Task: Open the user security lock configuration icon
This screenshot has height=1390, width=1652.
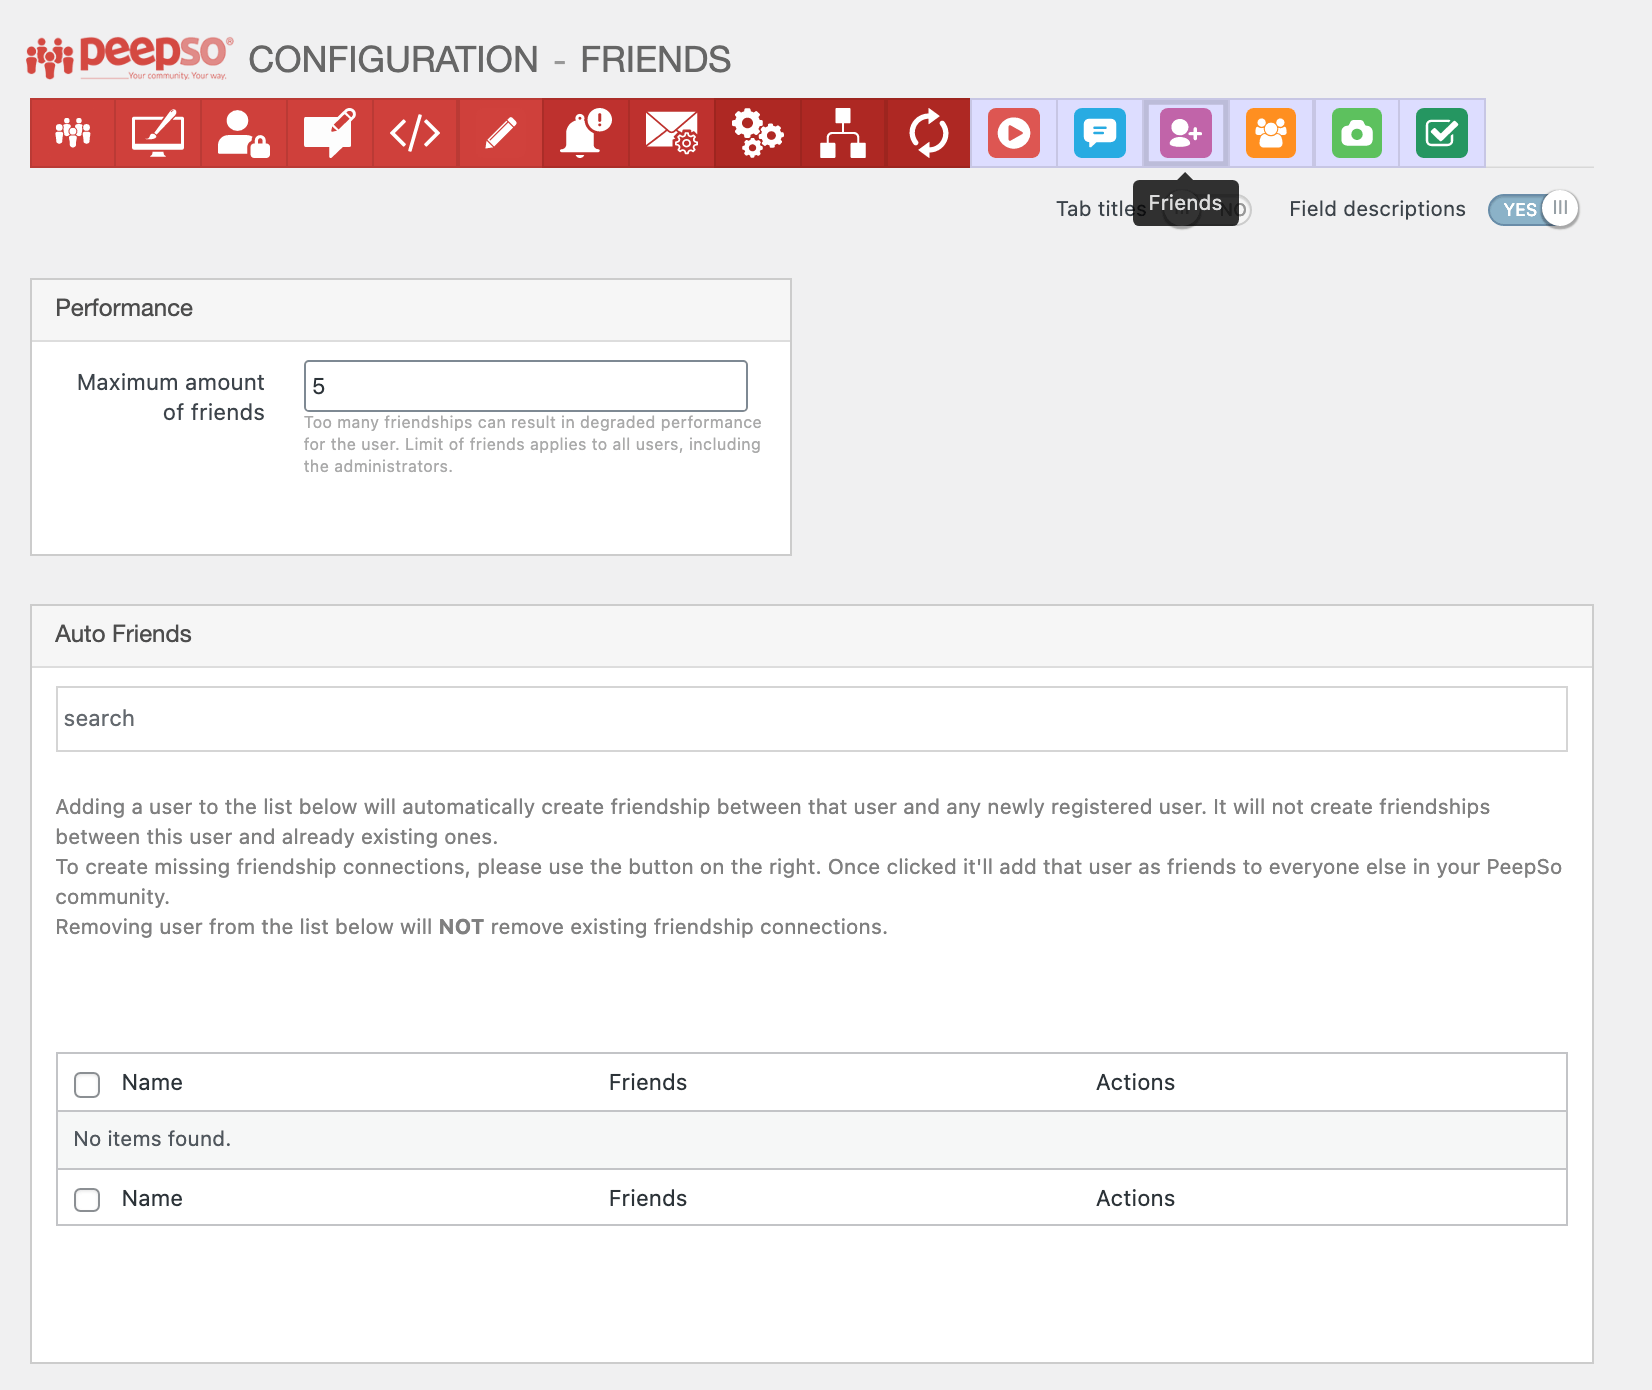Action: 243,132
